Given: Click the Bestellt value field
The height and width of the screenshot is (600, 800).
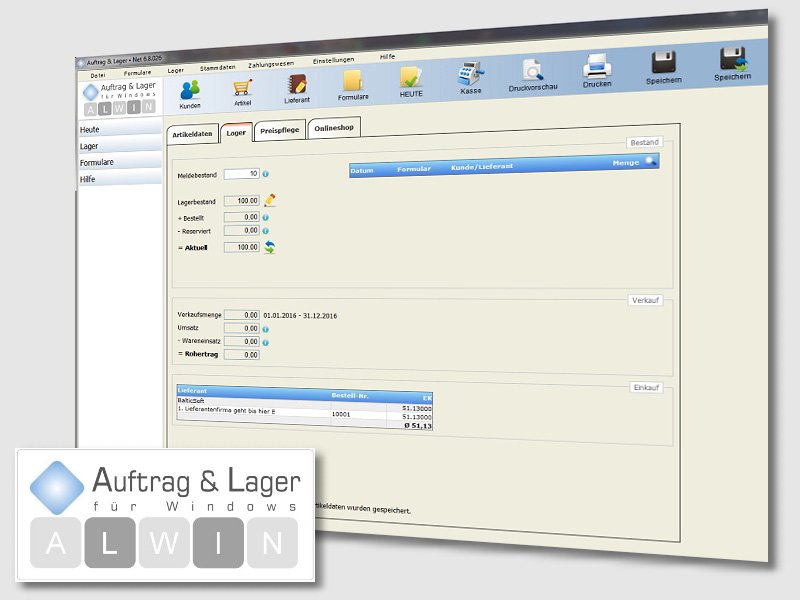Looking at the screenshot, I should tap(242, 217).
